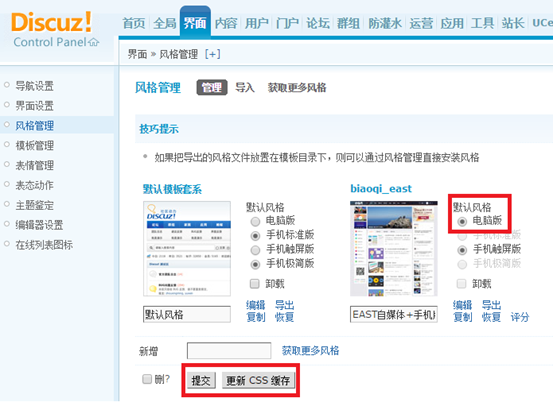This screenshot has height=407, width=554.
Task: Click 导出 link for the default template
Action: [x=284, y=305]
